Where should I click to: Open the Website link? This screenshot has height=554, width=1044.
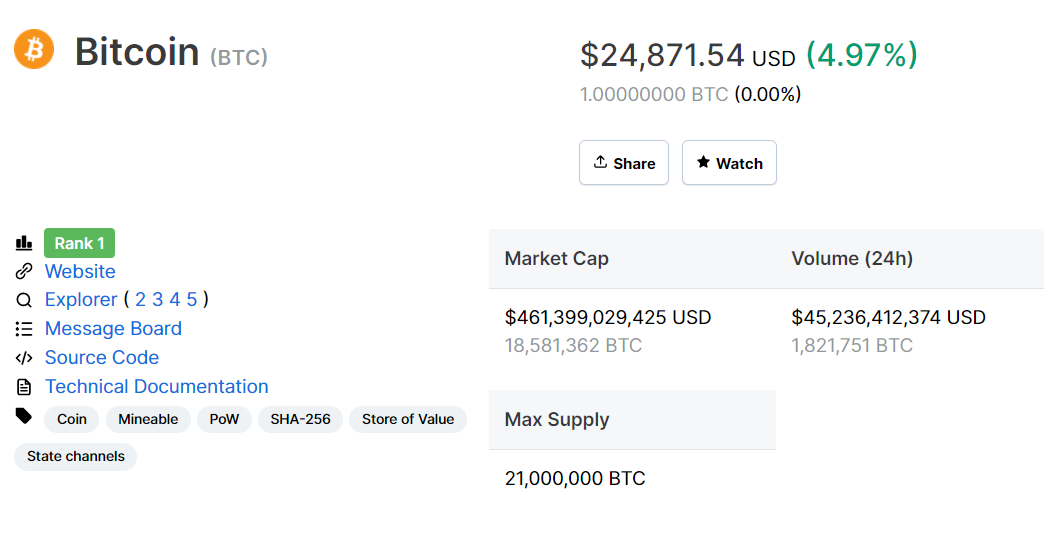(80, 272)
